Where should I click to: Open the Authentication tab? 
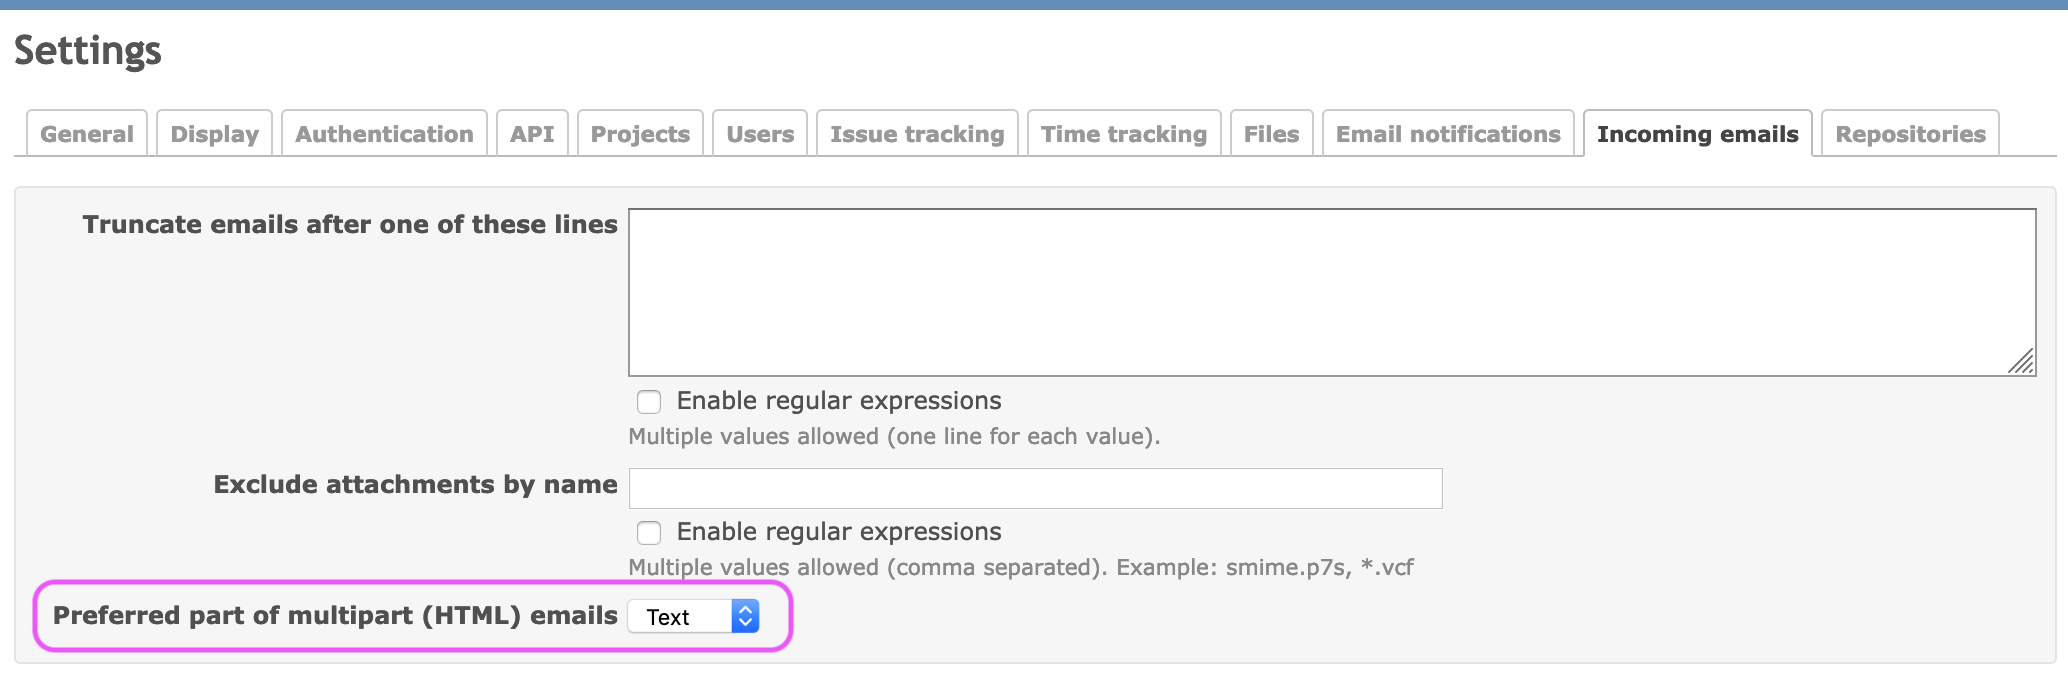click(x=384, y=134)
